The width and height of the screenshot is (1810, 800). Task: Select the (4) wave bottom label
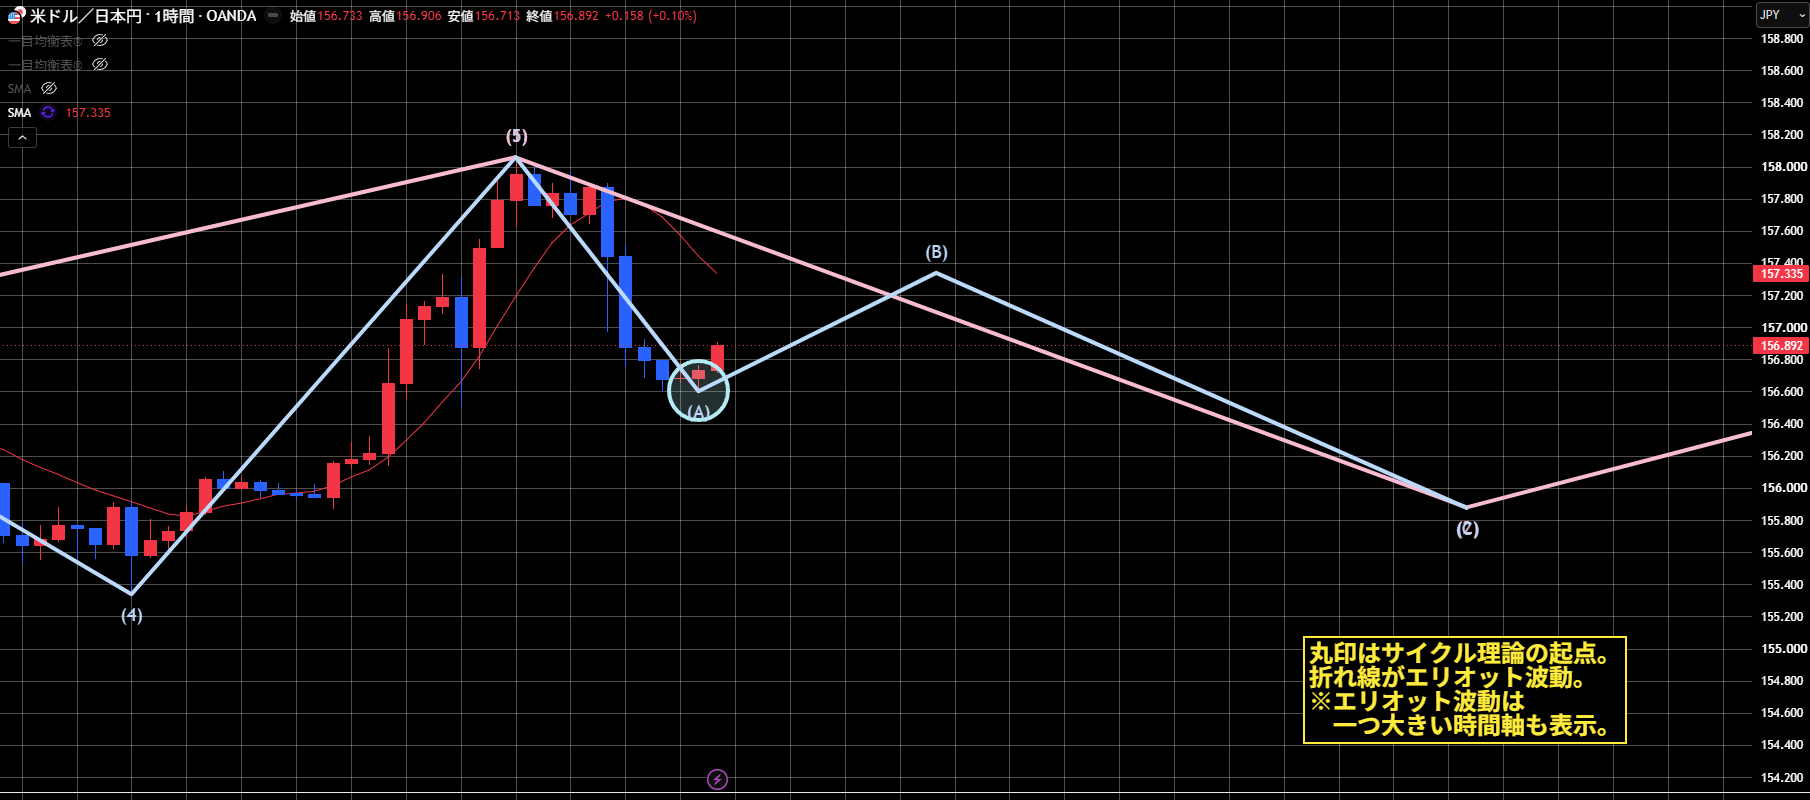[132, 615]
